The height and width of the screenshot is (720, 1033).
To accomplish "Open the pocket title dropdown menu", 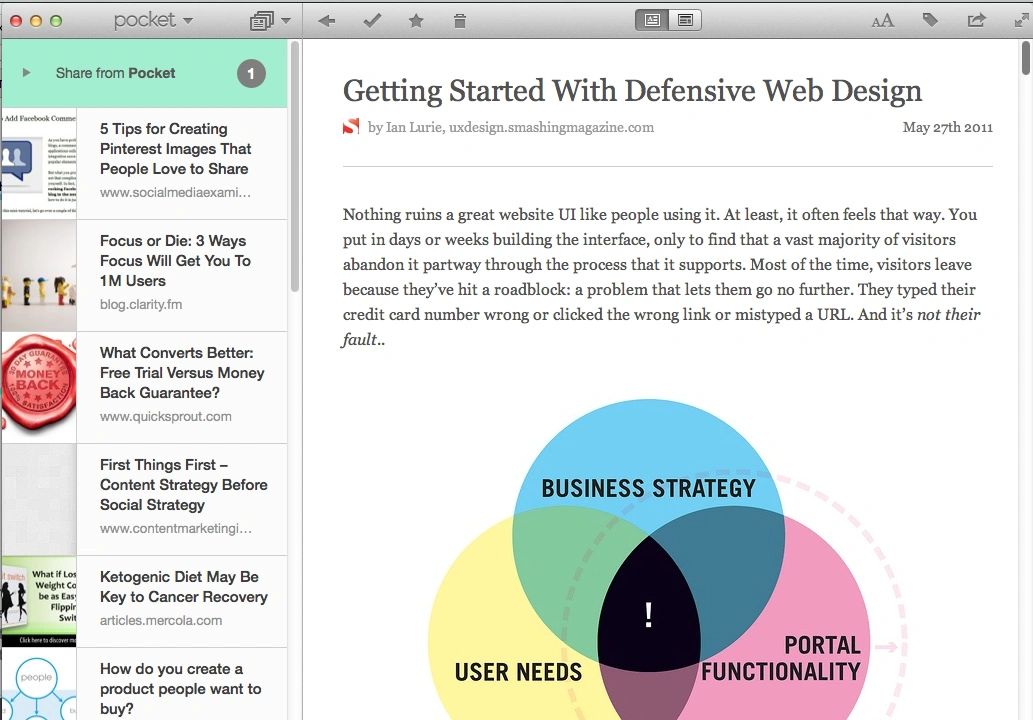I will coord(153,20).
